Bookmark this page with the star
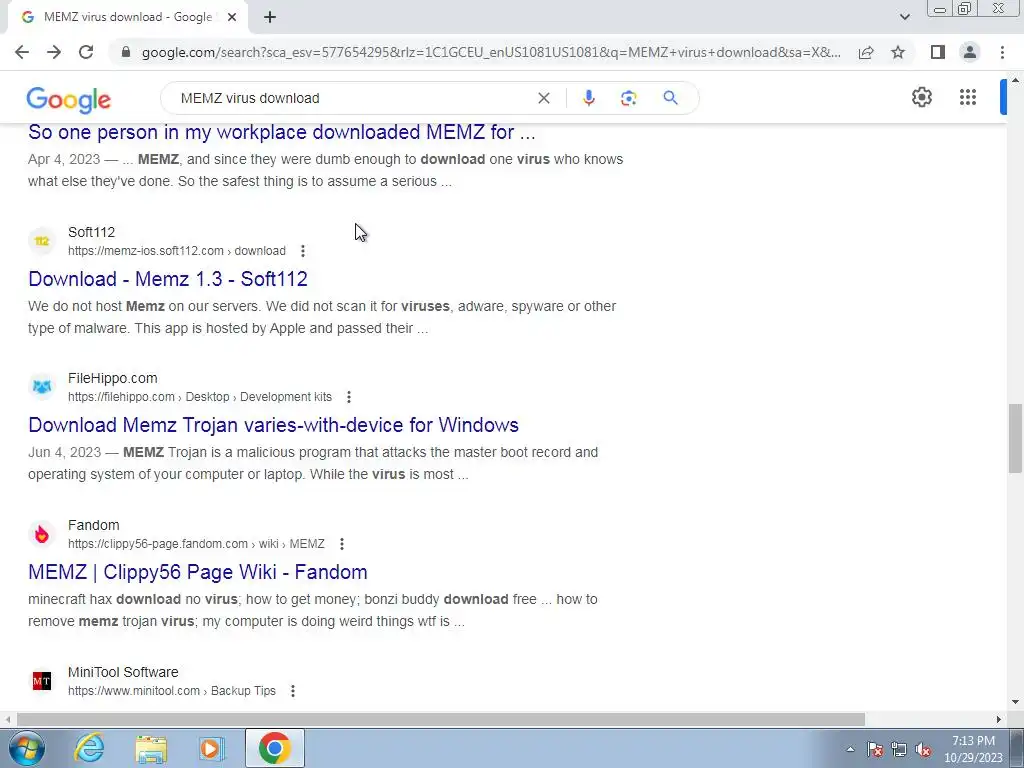Viewport: 1024px width, 768px height. point(898,52)
